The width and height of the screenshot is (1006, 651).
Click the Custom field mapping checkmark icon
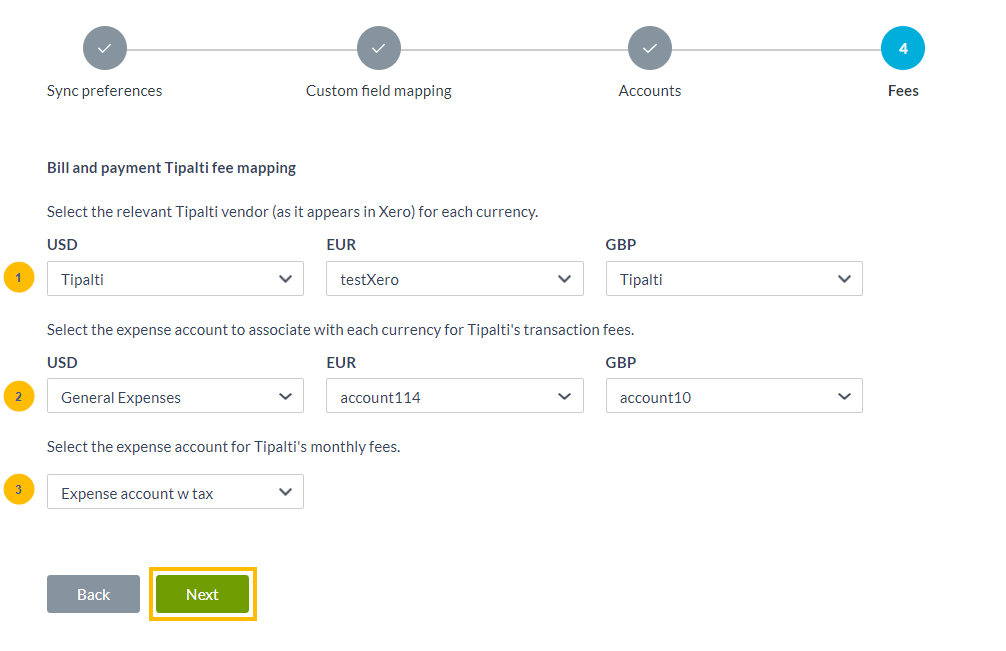pyautogui.click(x=378, y=47)
